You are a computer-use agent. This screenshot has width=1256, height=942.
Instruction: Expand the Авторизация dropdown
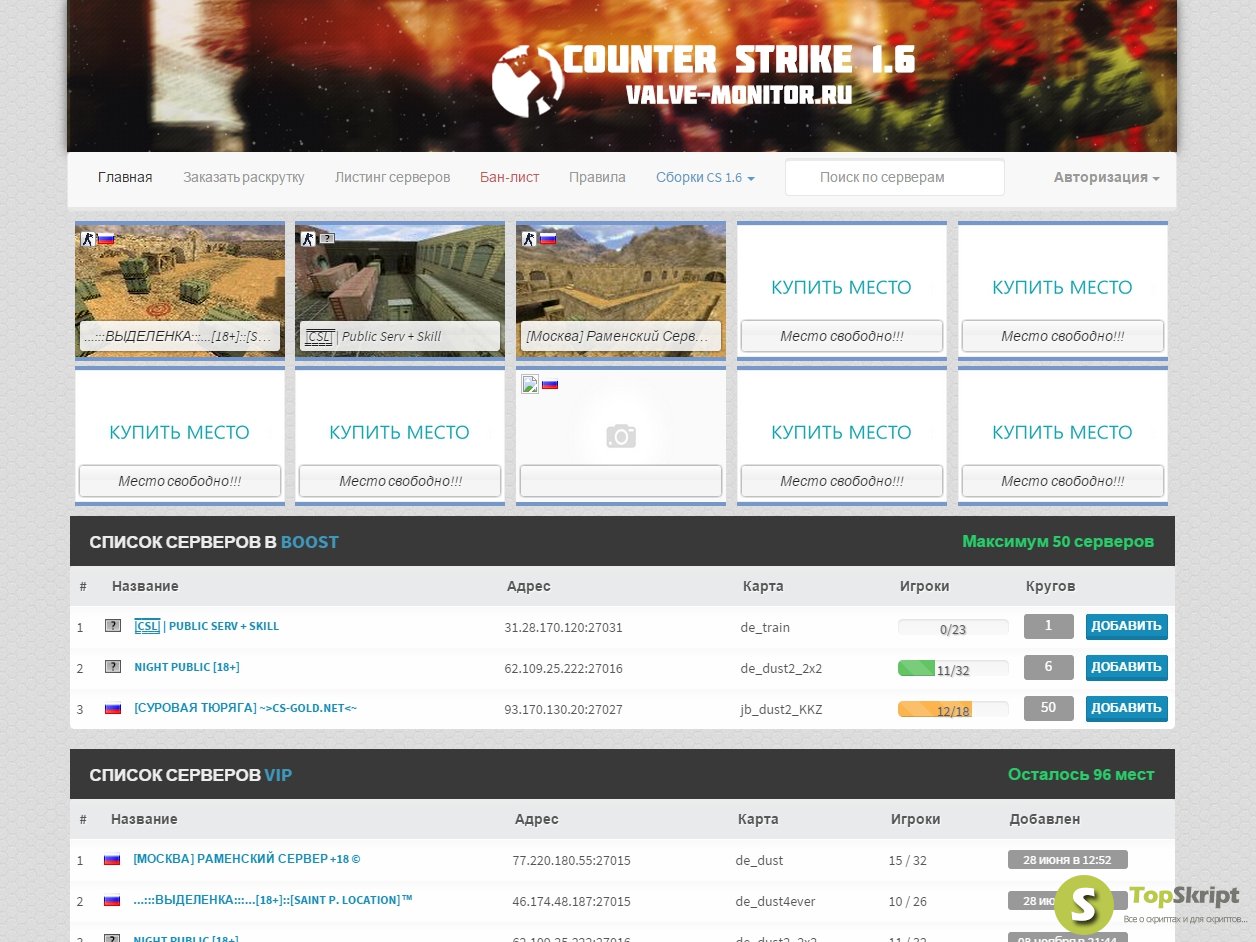click(1106, 177)
